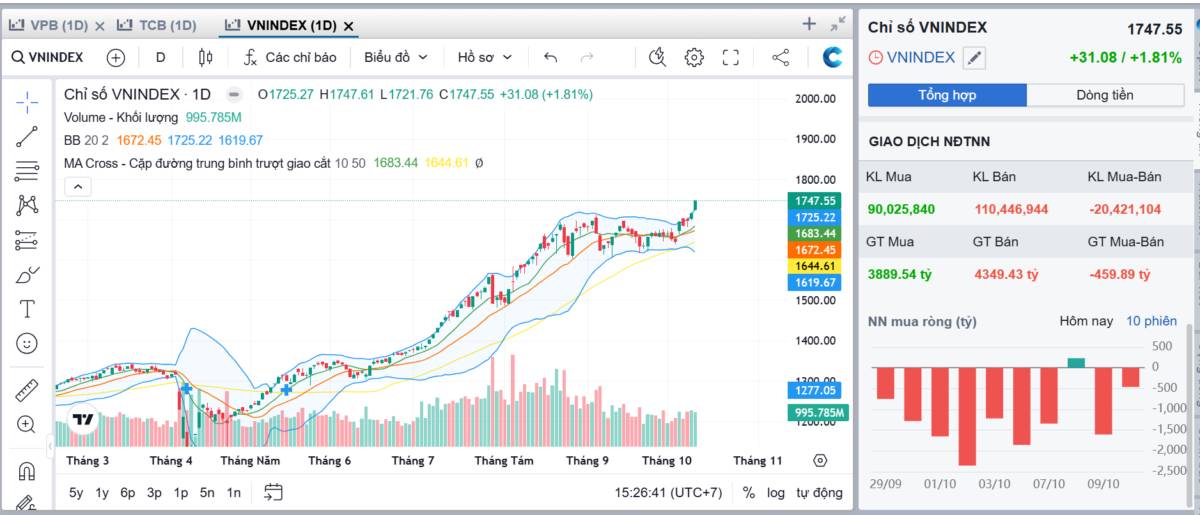Select the ruler measure tool
Image resolution: width=1200 pixels, height=515 pixels.
pos(27,390)
